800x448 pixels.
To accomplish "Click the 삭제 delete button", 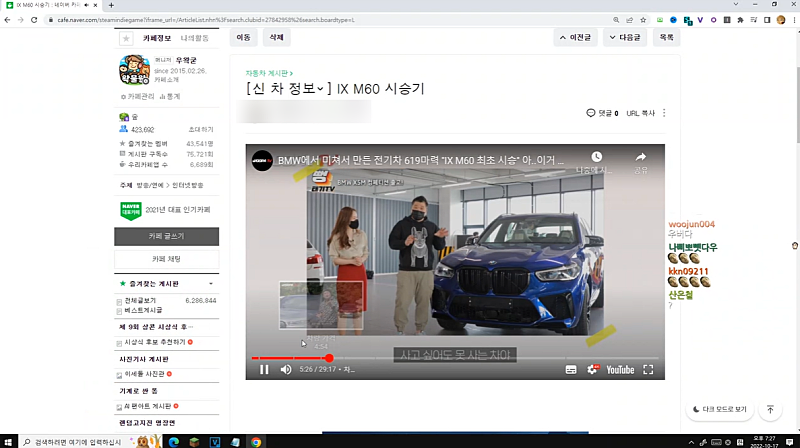I will tap(277, 37).
